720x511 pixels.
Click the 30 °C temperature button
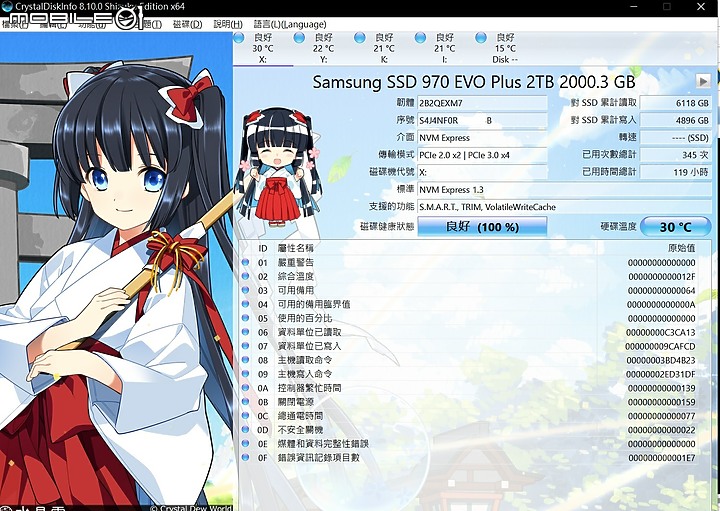[675, 227]
